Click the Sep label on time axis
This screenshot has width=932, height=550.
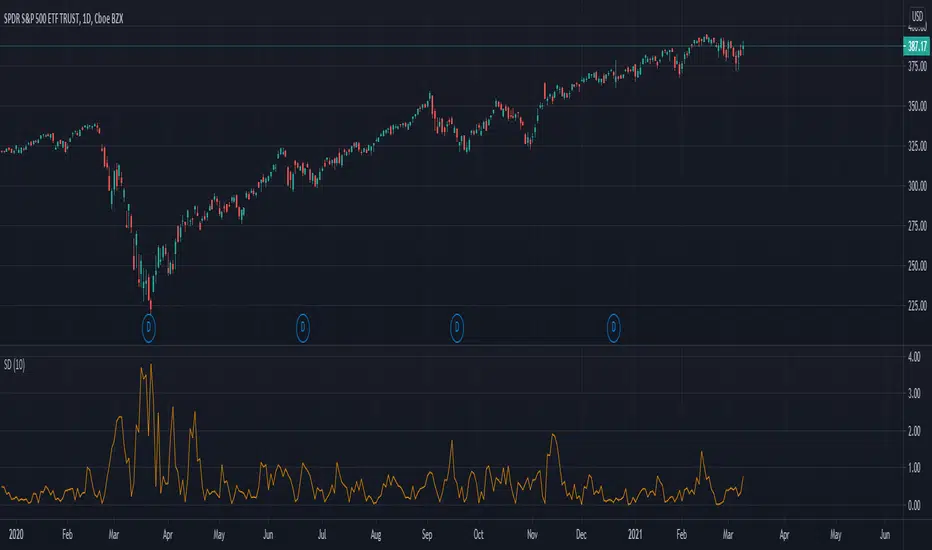click(x=427, y=535)
